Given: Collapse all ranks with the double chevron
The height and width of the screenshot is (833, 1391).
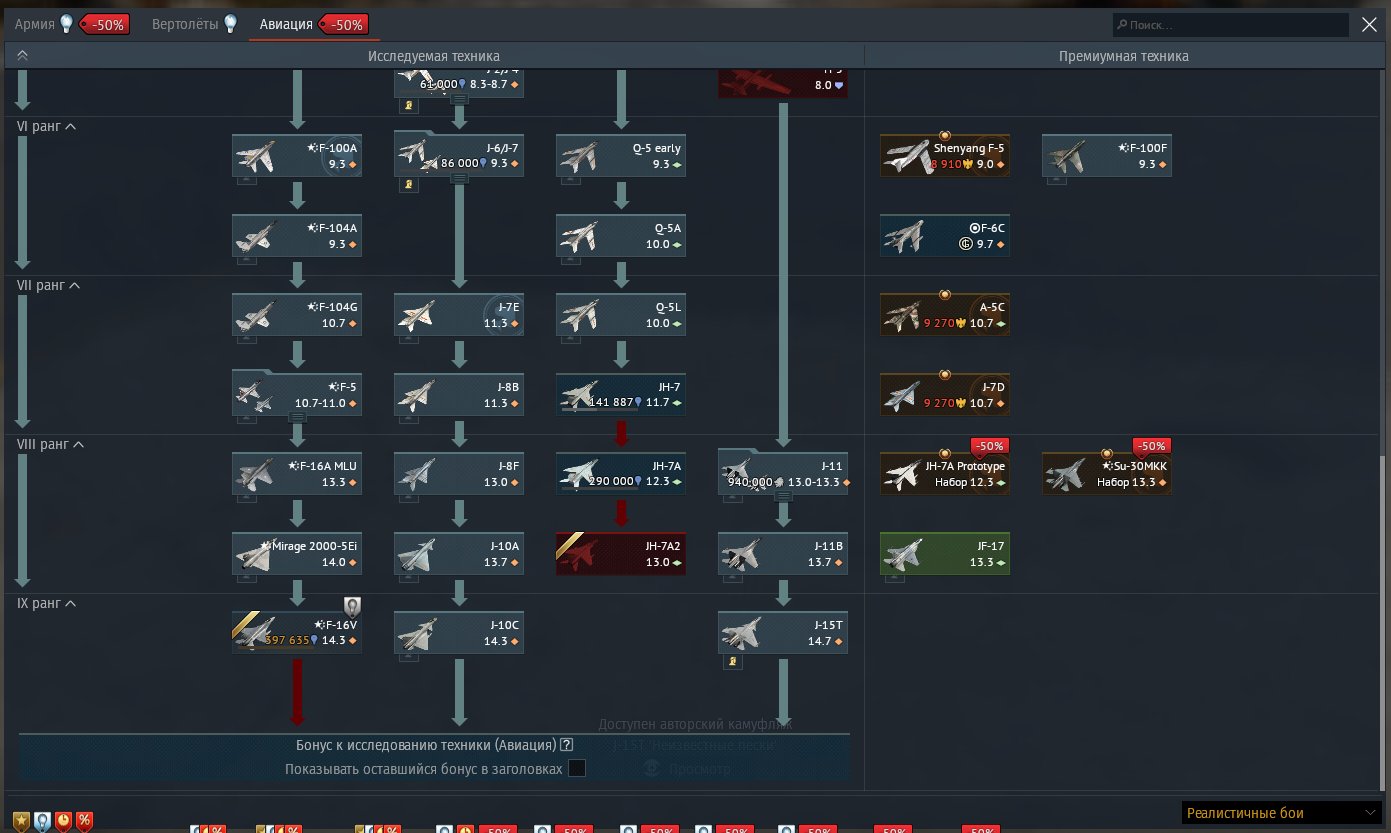Looking at the screenshot, I should pyautogui.click(x=22, y=56).
